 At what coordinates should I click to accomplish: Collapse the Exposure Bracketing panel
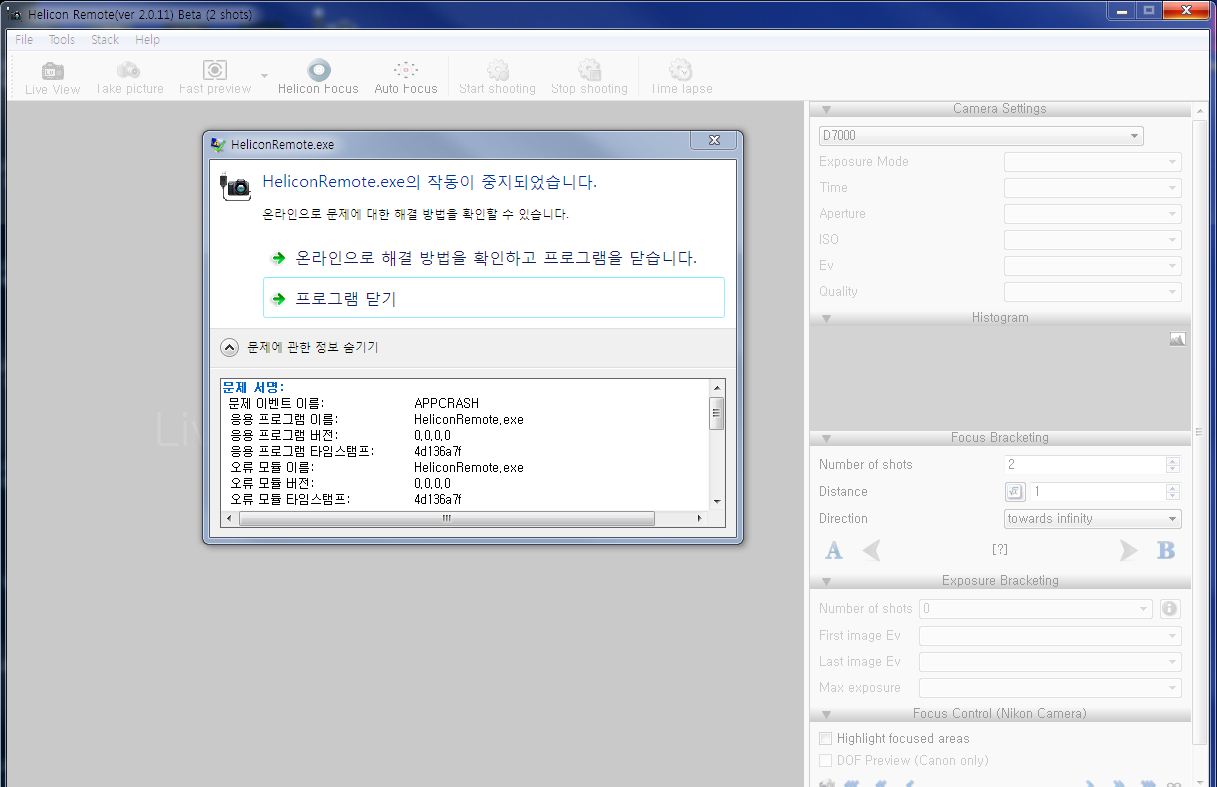click(x=827, y=581)
